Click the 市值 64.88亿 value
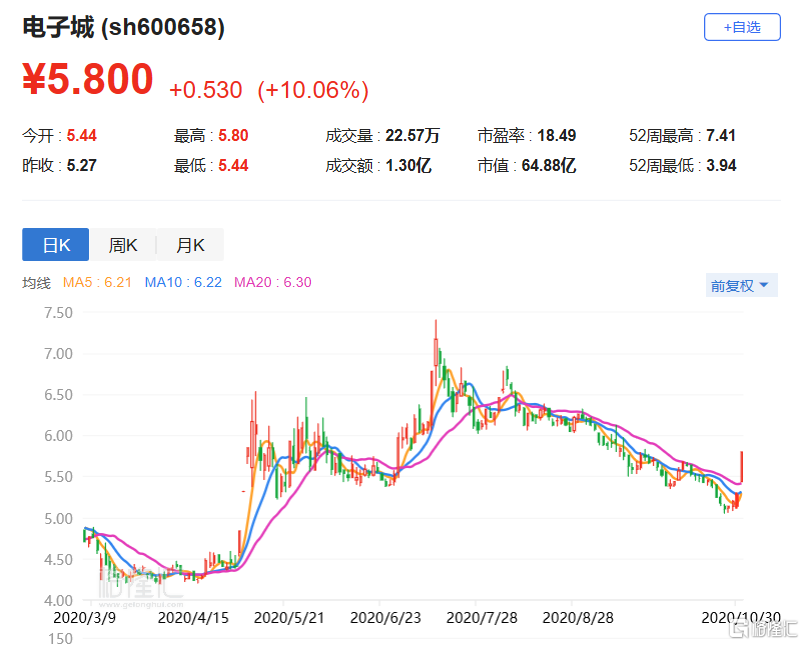 click(x=548, y=165)
